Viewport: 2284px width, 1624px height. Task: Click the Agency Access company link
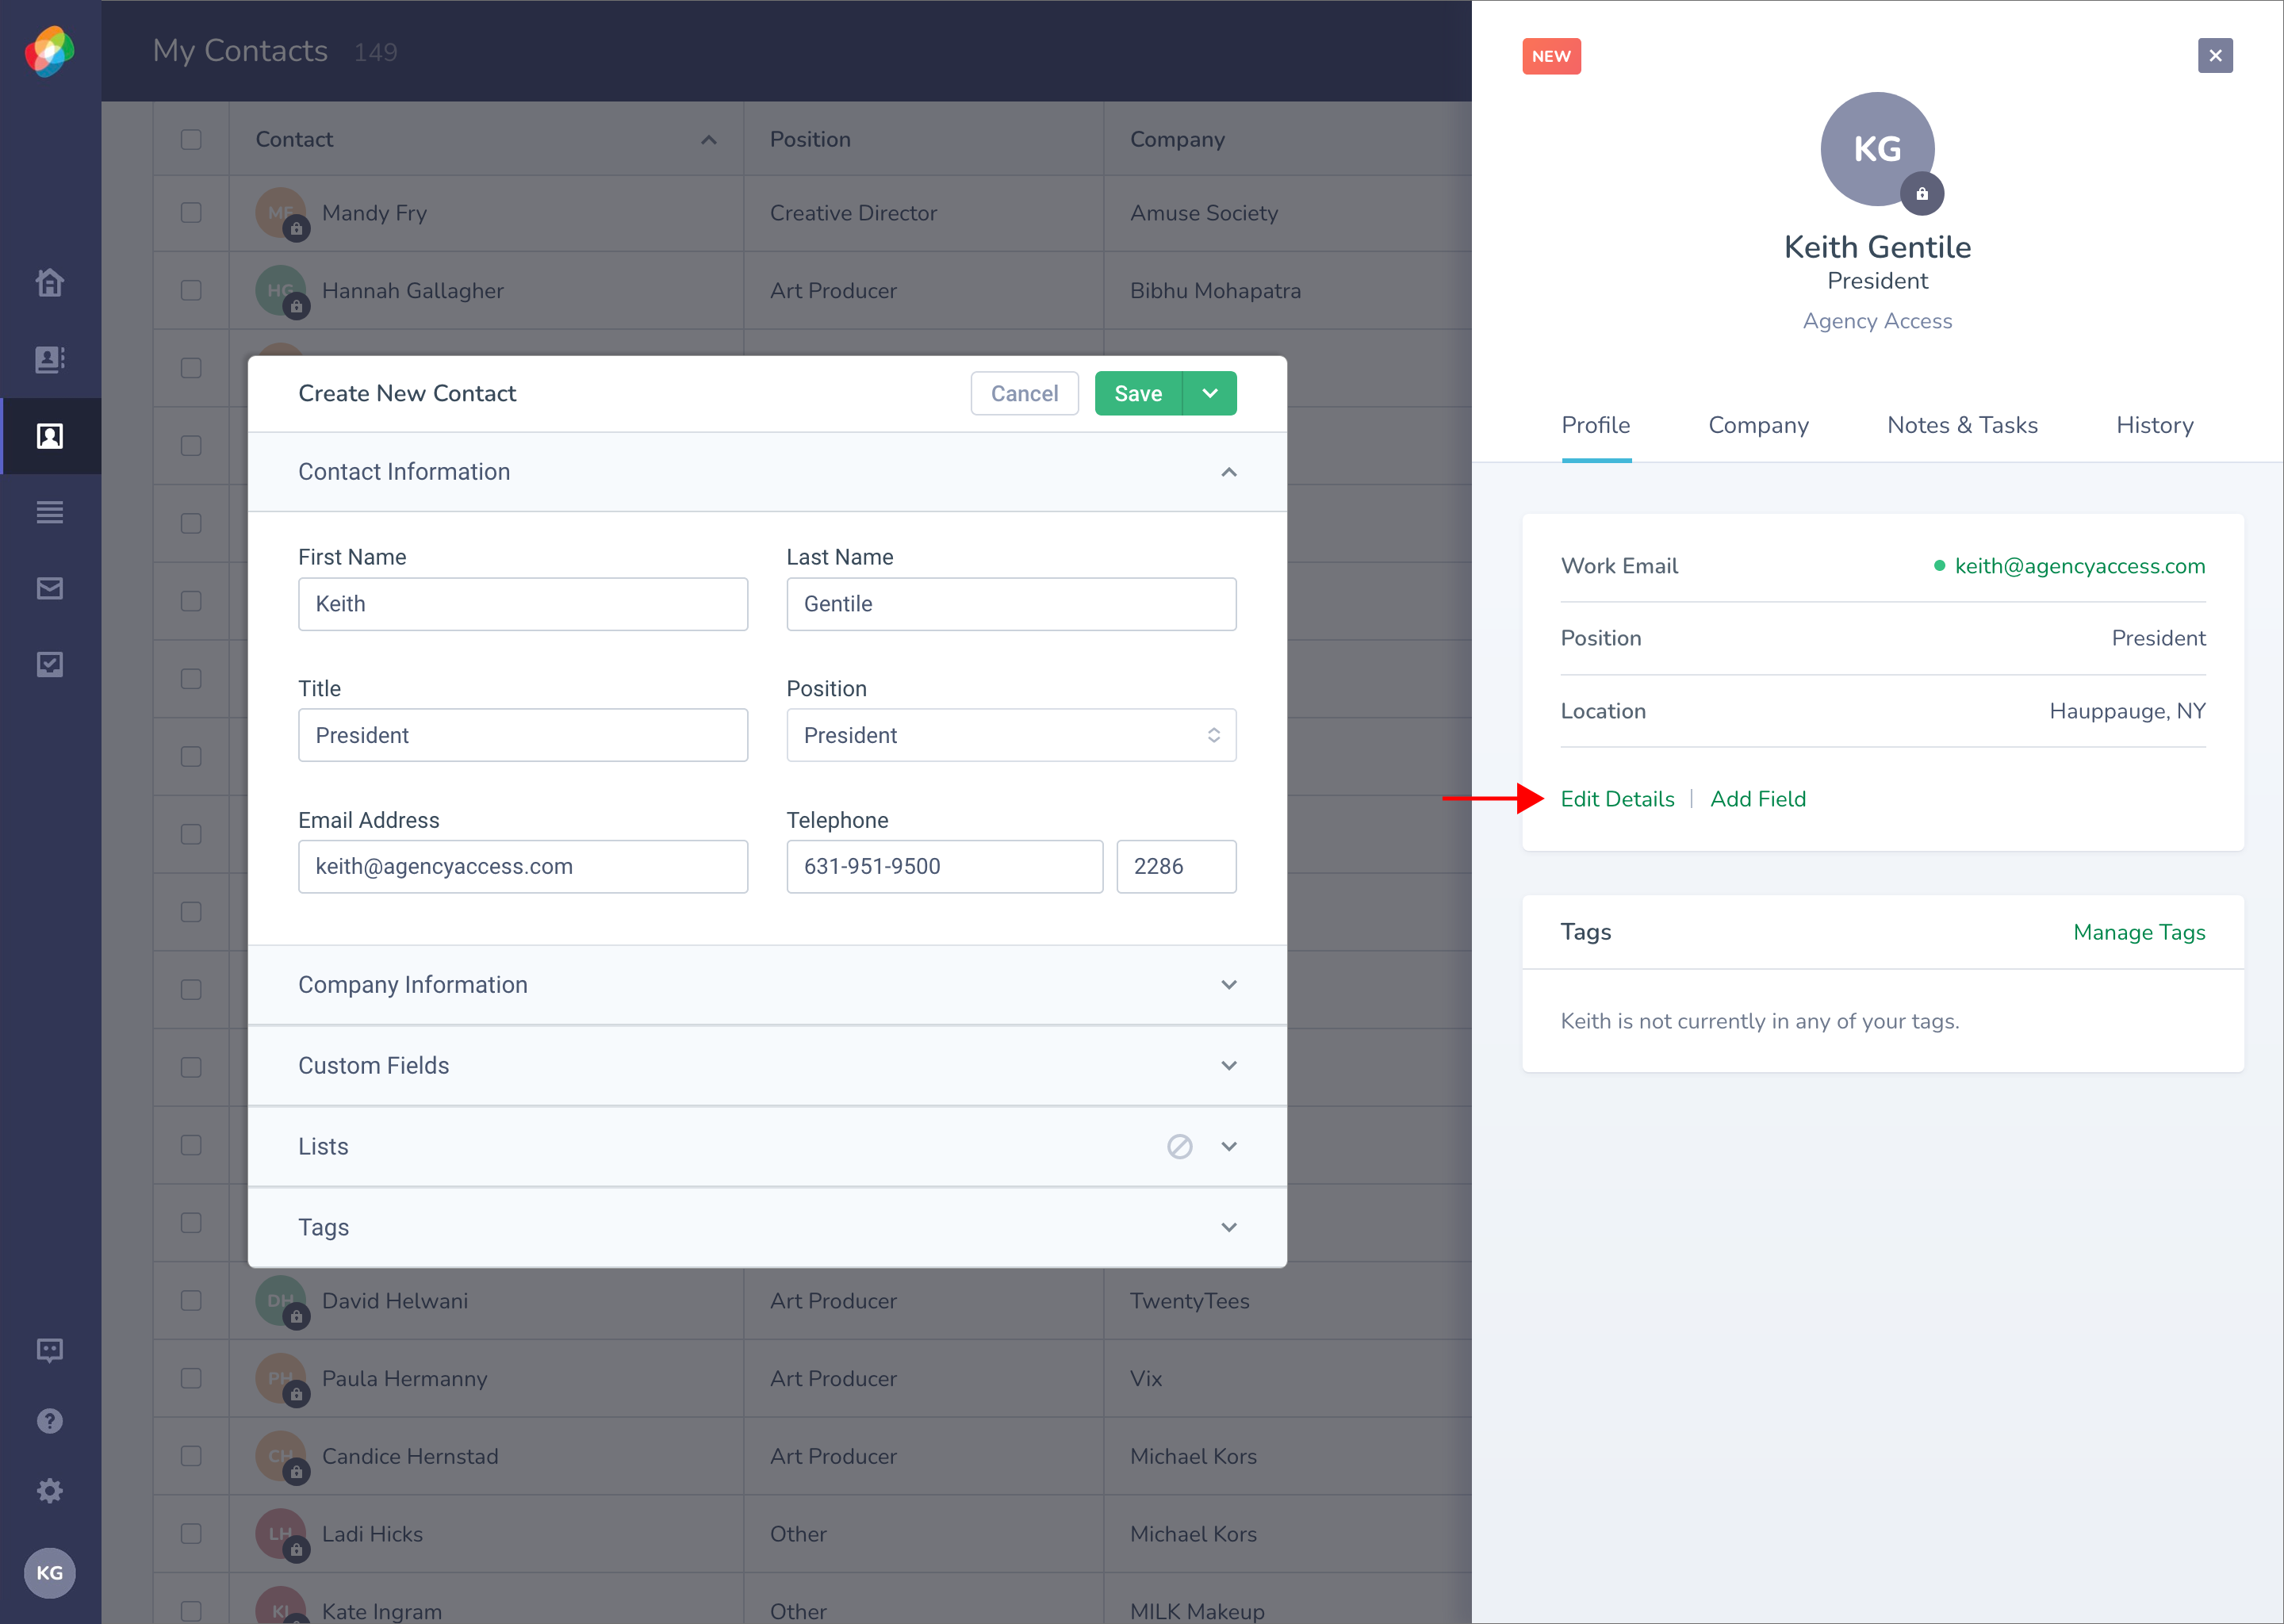1877,321
